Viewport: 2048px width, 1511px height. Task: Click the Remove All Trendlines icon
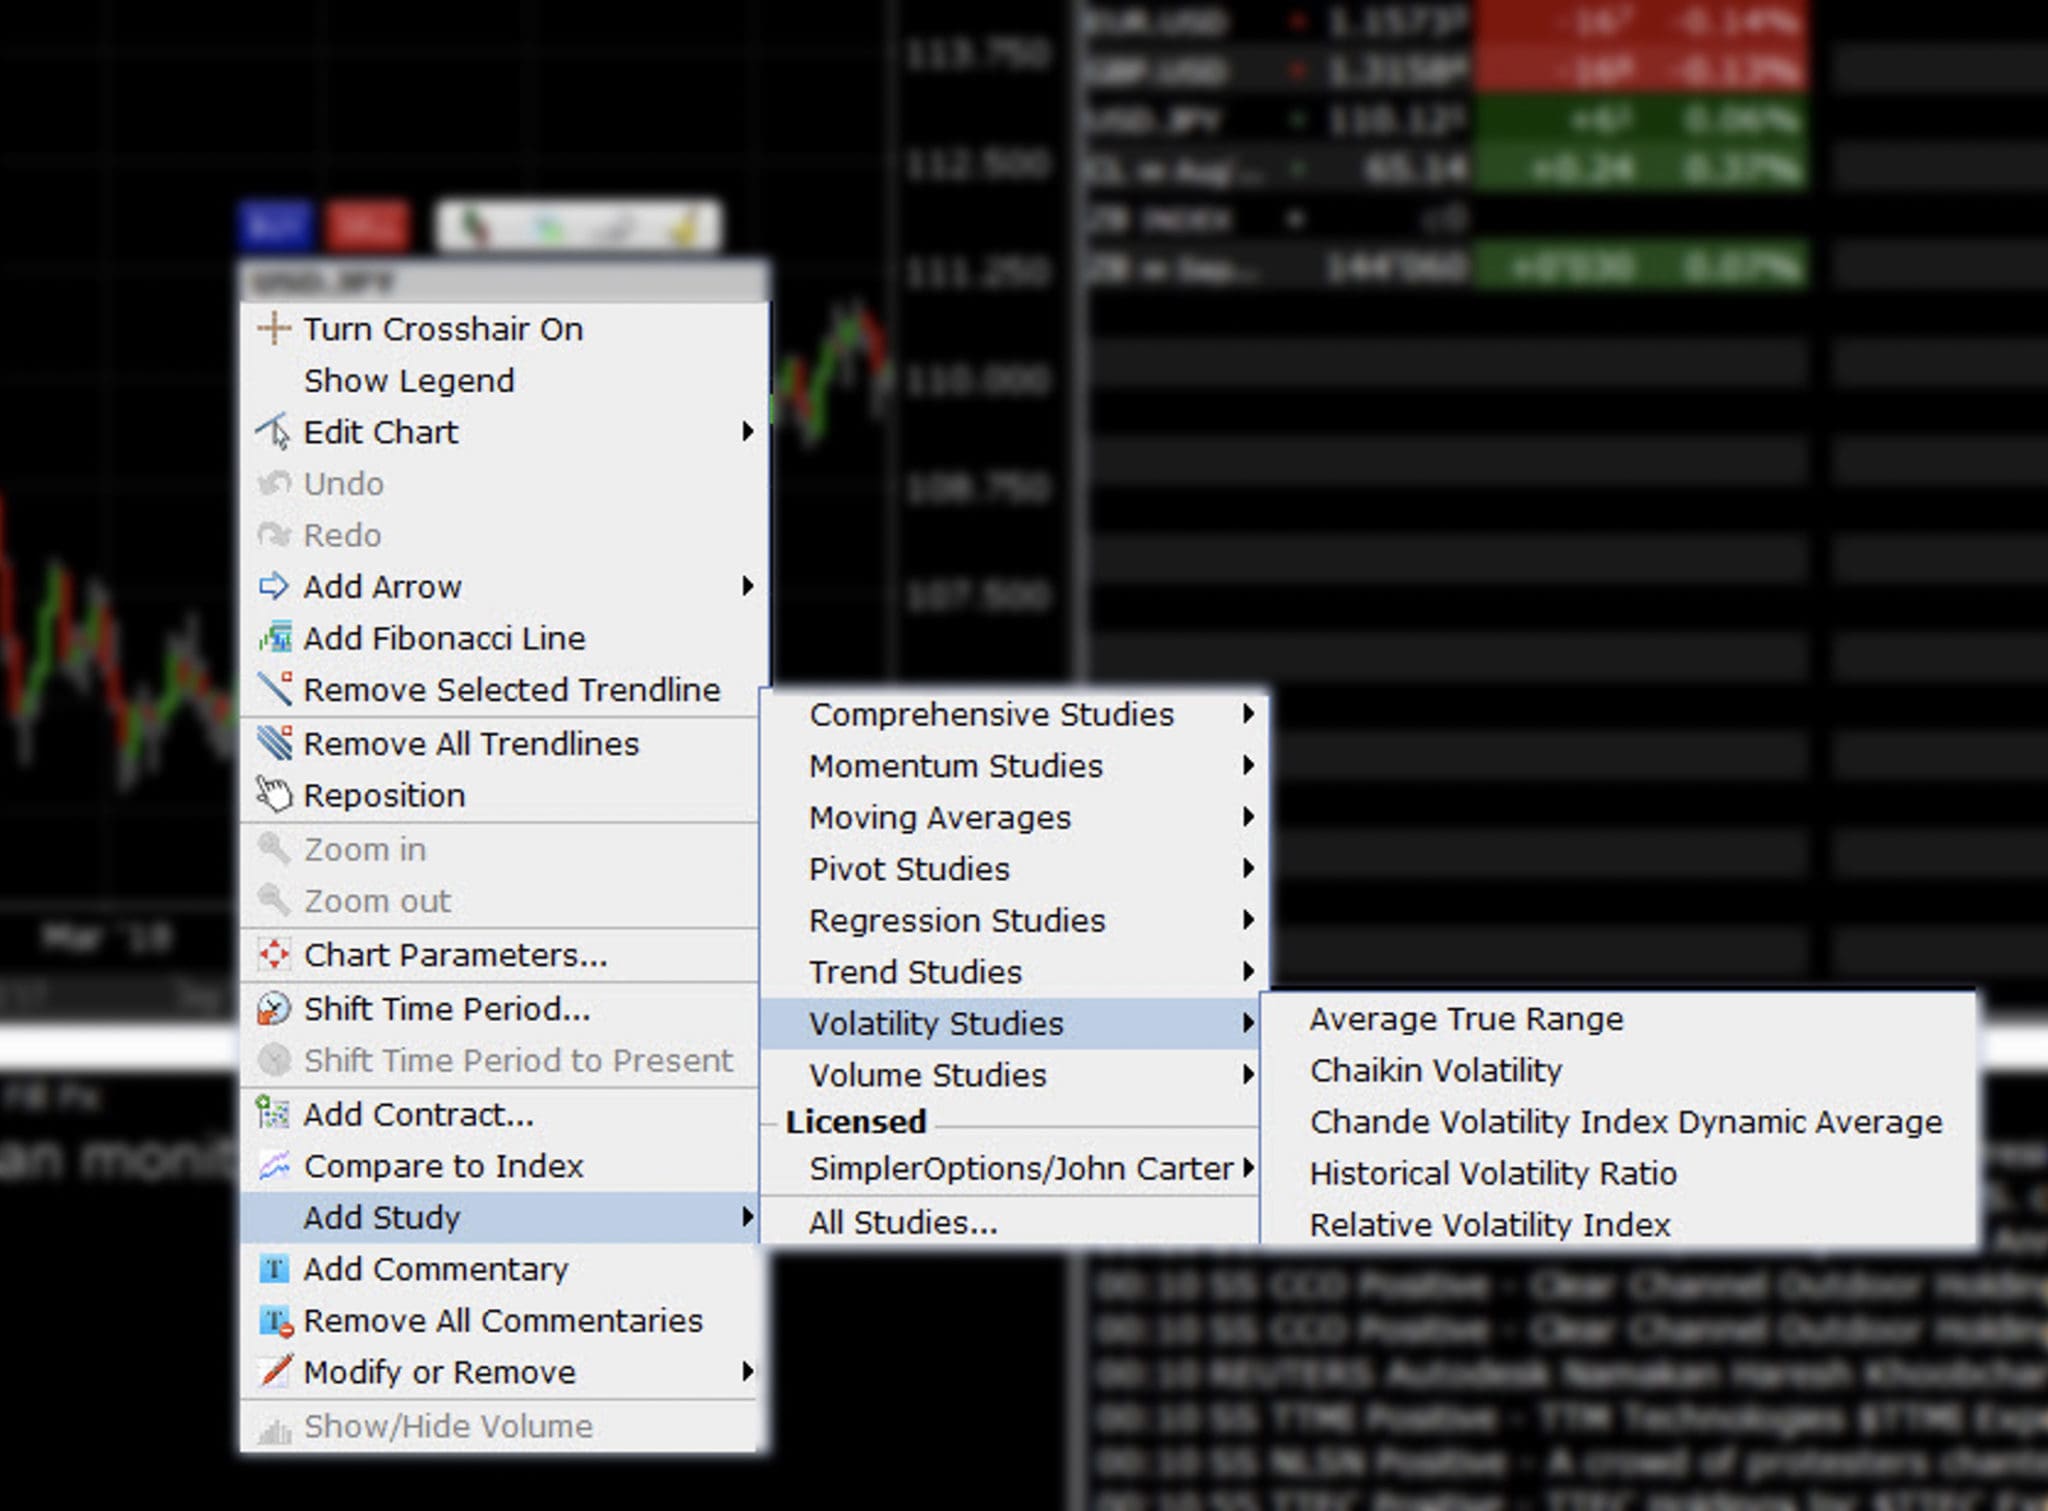pos(274,743)
